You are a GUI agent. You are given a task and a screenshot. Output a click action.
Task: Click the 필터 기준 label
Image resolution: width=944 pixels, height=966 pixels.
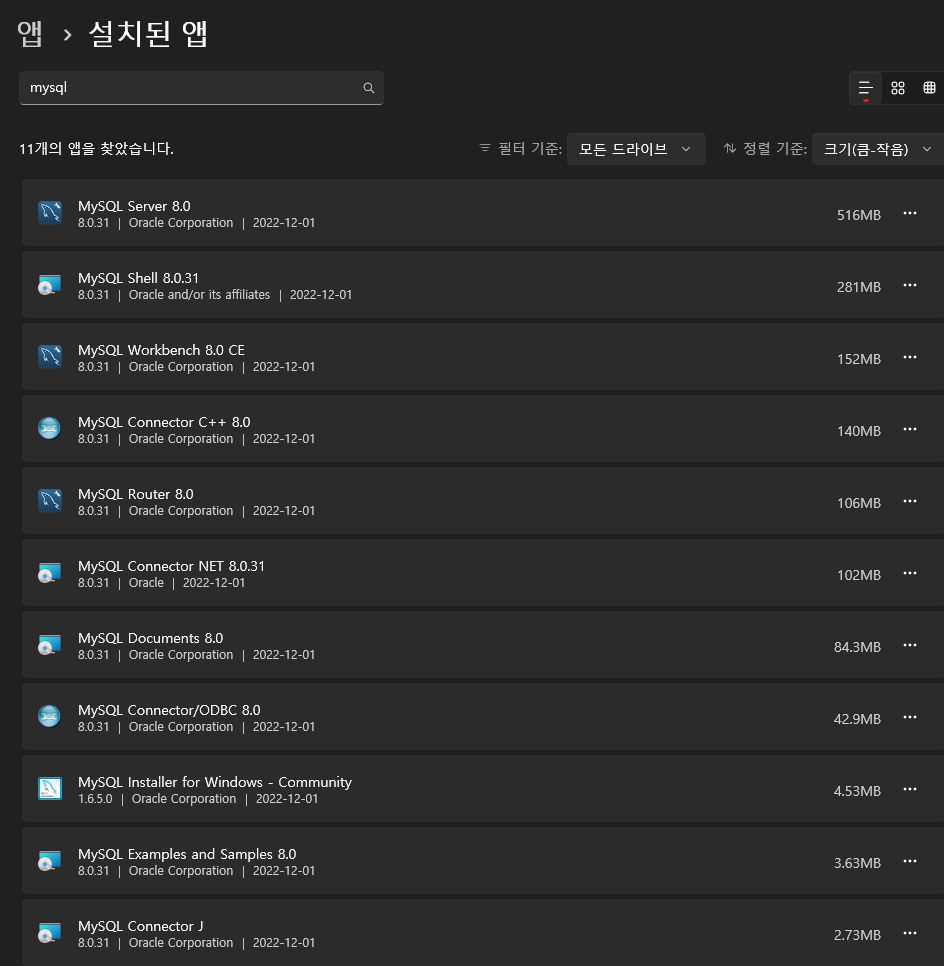point(529,148)
